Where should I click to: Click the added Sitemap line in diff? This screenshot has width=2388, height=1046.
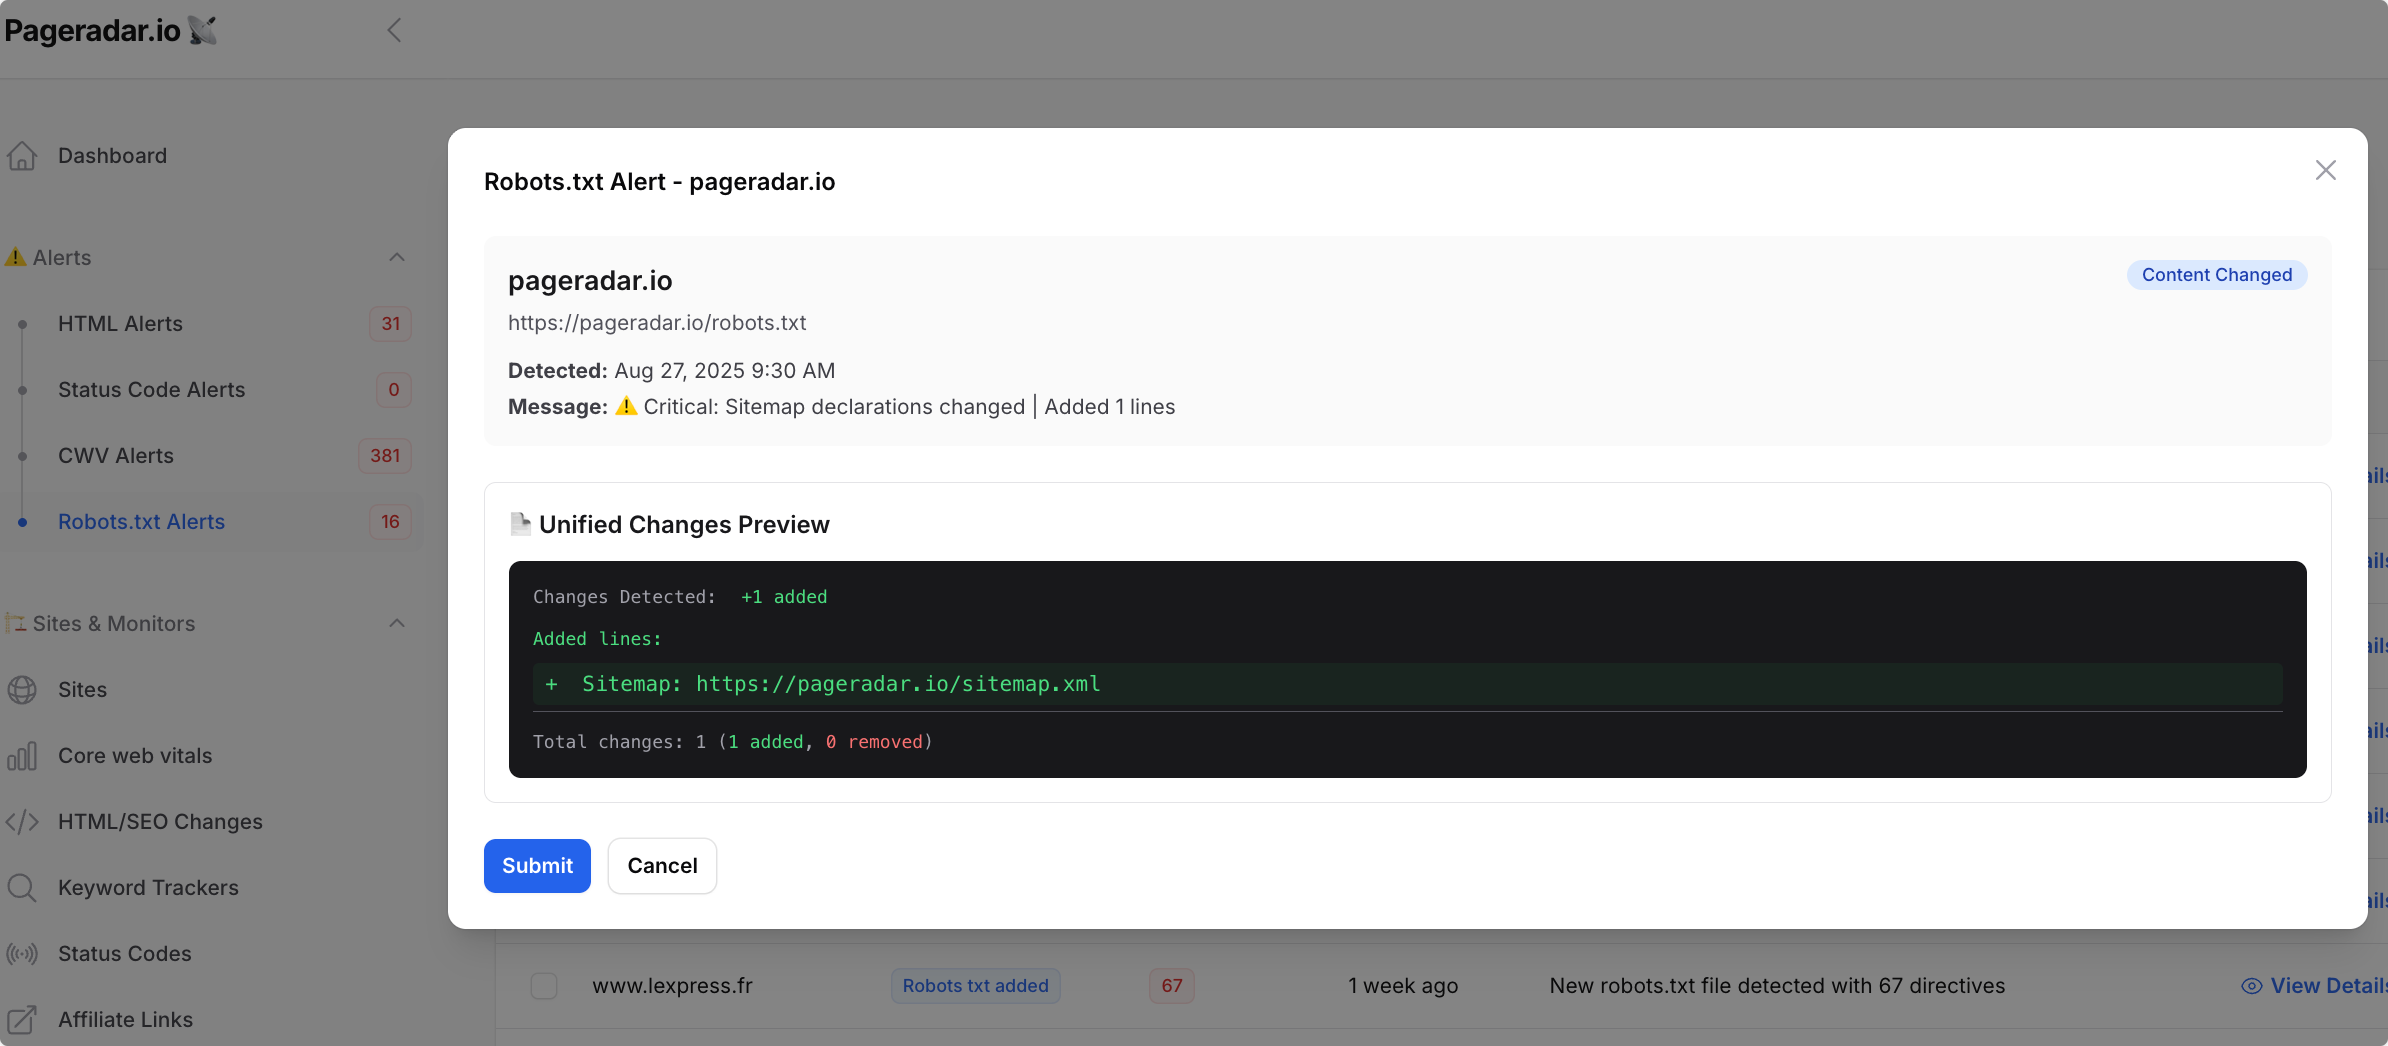point(1407,685)
